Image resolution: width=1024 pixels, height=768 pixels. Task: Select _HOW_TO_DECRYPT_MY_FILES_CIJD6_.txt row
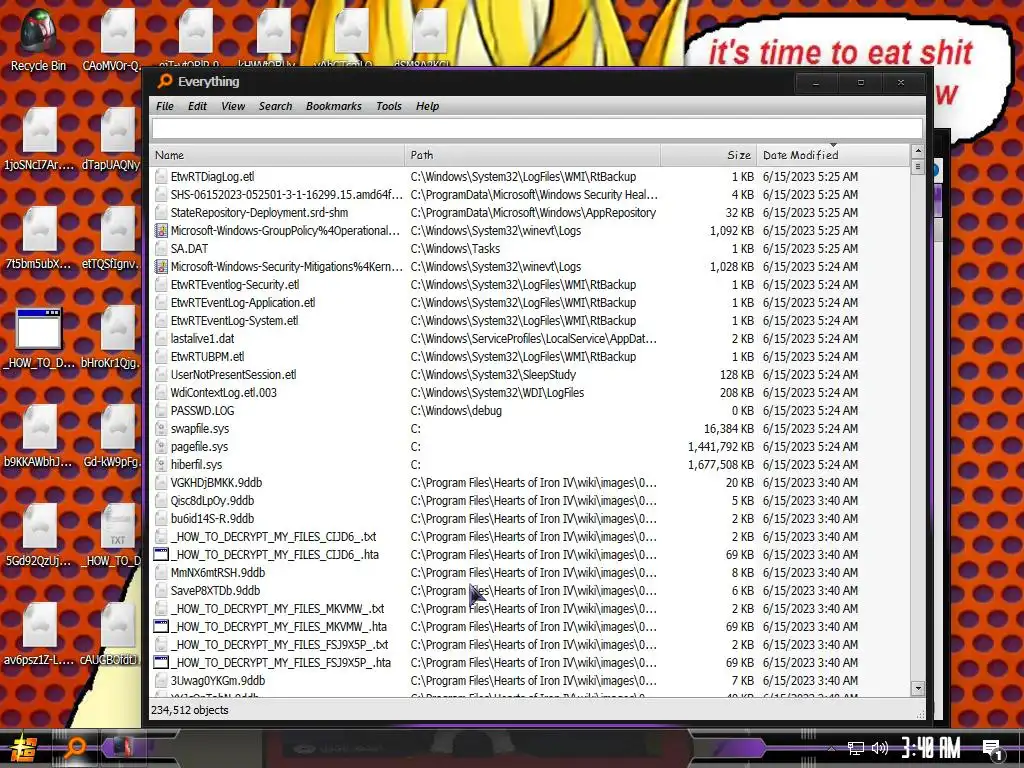pos(529,537)
